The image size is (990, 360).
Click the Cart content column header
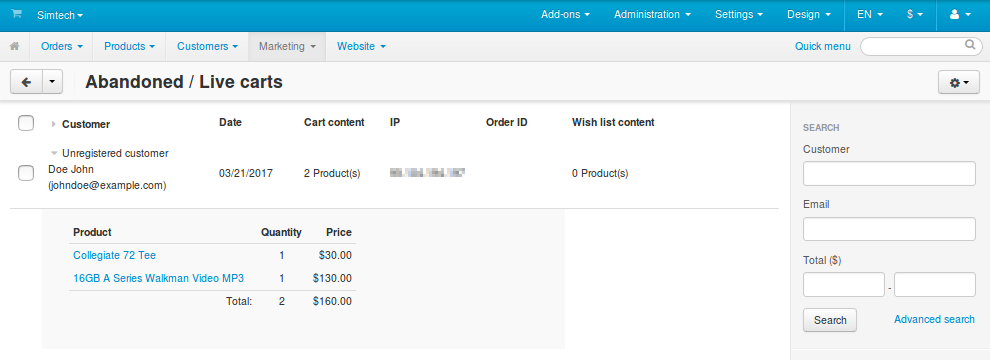pyautogui.click(x=334, y=123)
